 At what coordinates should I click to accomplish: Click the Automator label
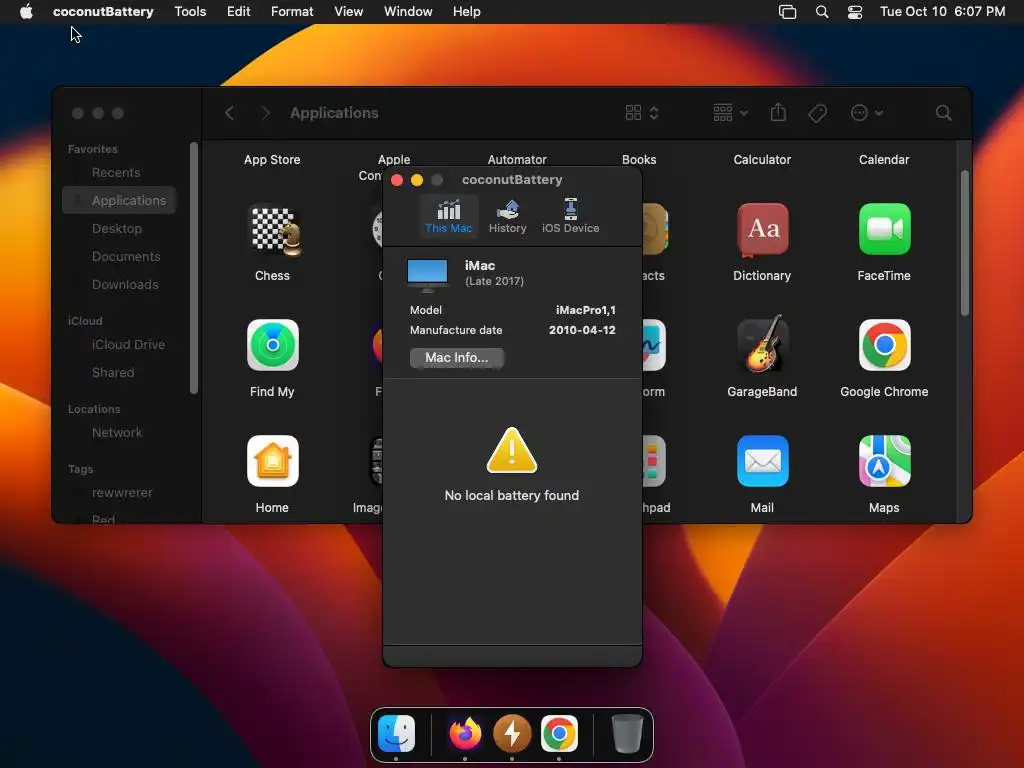pyautogui.click(x=517, y=159)
